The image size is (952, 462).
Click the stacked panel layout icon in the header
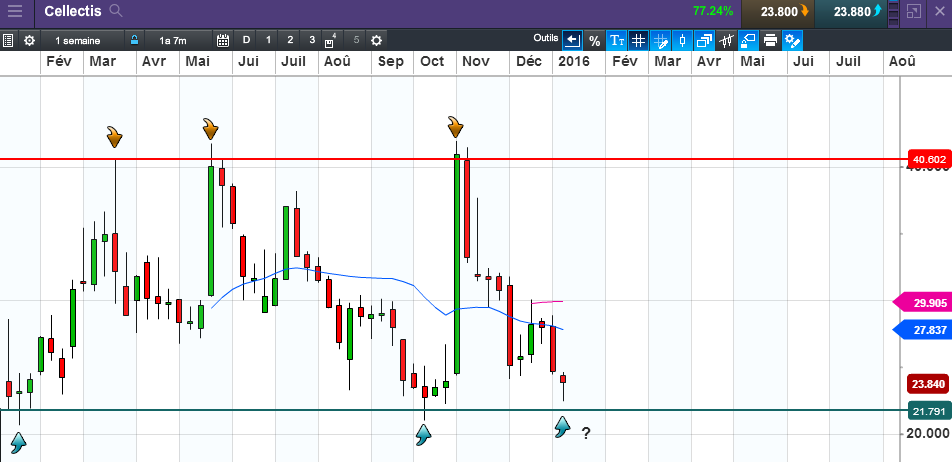(892, 11)
